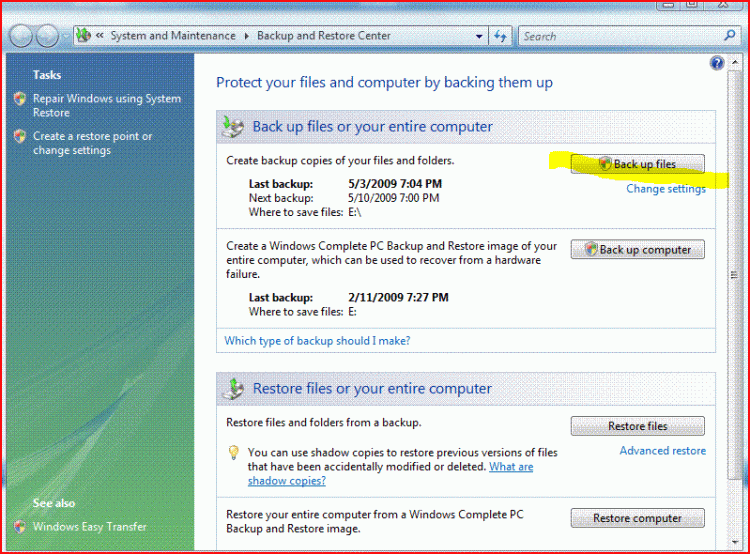
Task: Click the scrollbar down arrow
Action: (734, 543)
